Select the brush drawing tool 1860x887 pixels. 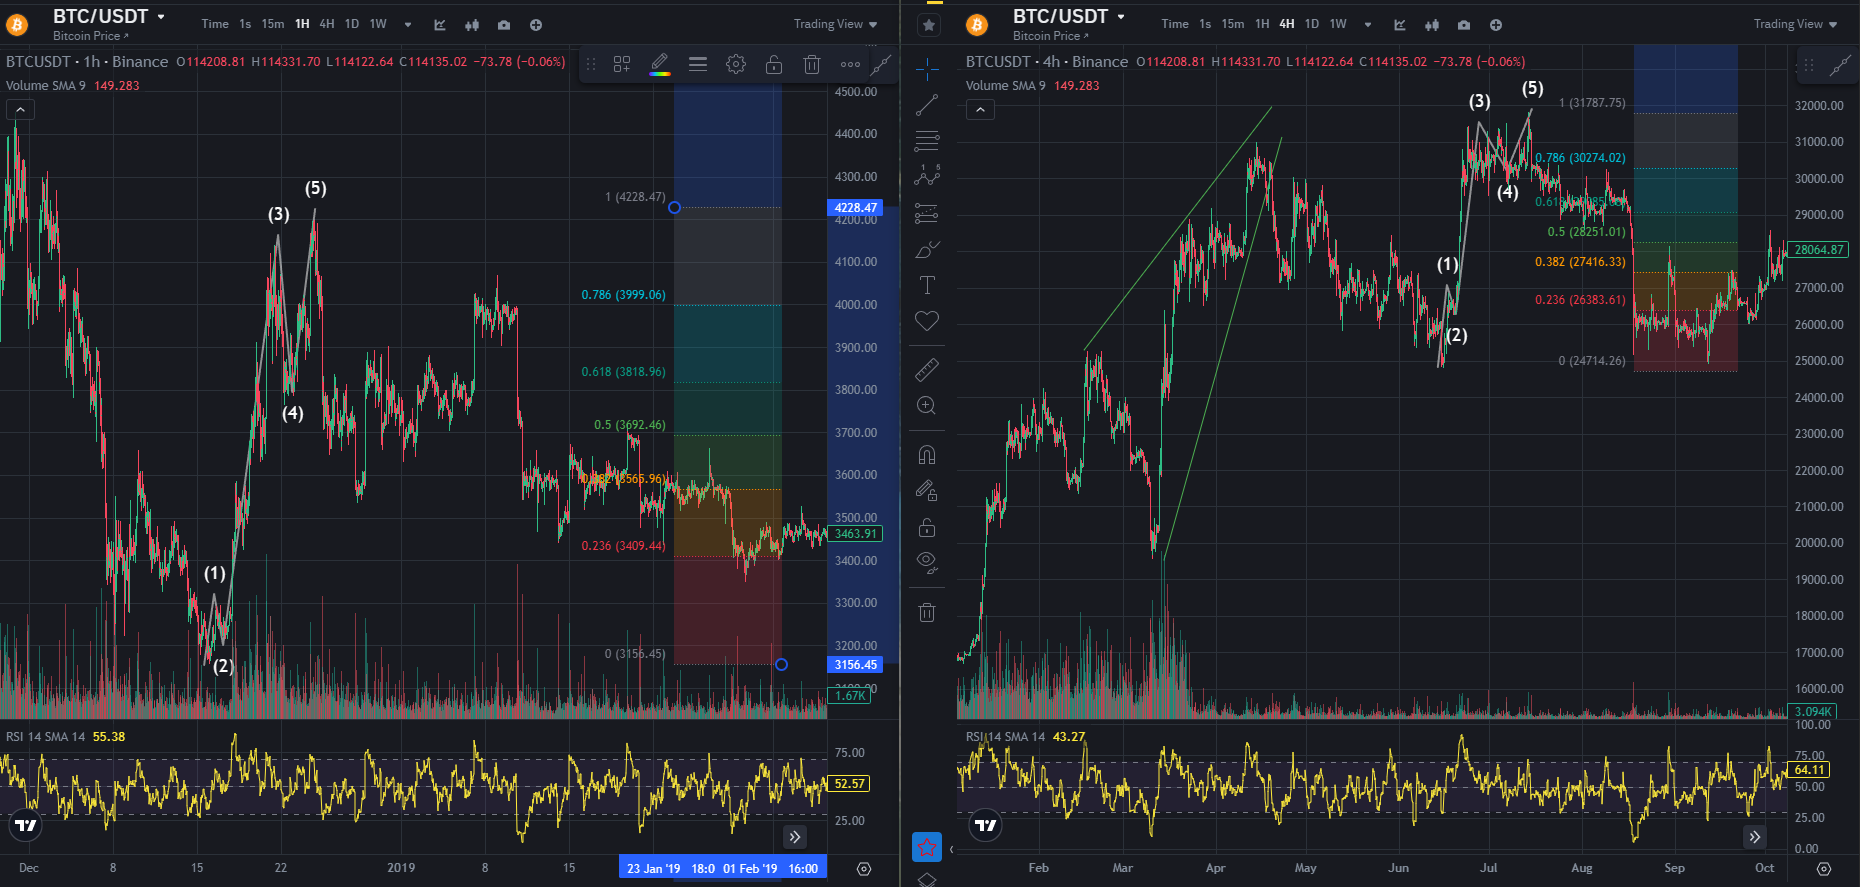(x=927, y=249)
